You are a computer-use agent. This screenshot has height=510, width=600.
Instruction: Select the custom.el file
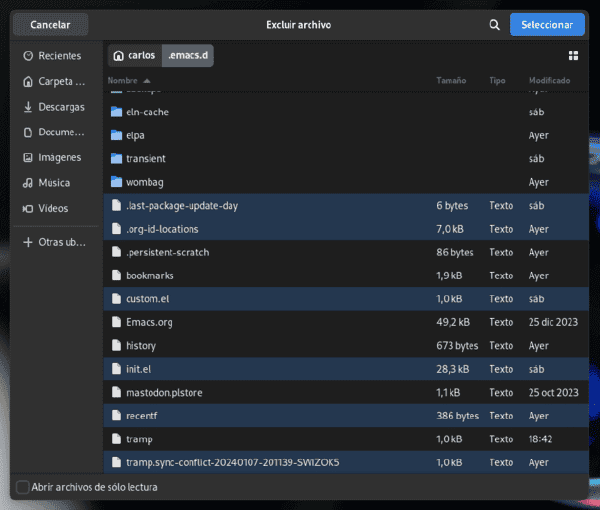[346, 299]
